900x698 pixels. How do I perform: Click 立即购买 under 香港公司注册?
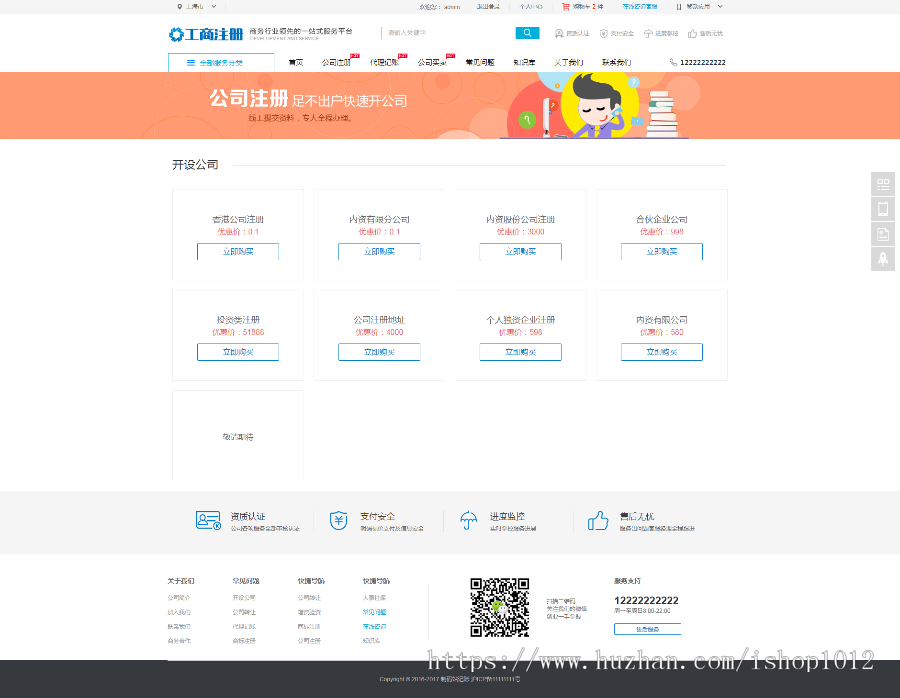pyautogui.click(x=238, y=251)
